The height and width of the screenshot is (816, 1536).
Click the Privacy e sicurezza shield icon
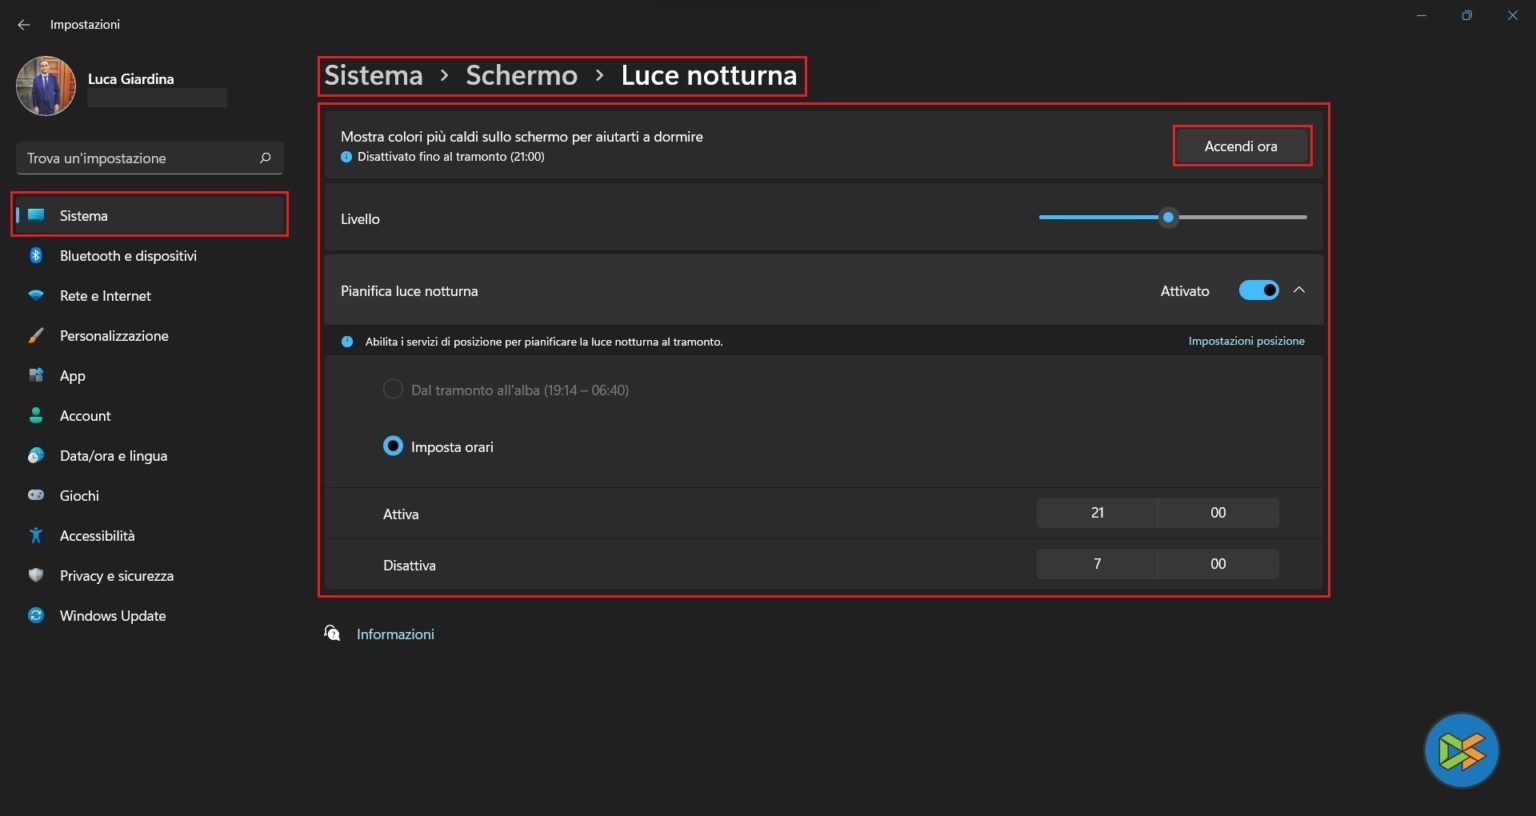click(x=36, y=576)
